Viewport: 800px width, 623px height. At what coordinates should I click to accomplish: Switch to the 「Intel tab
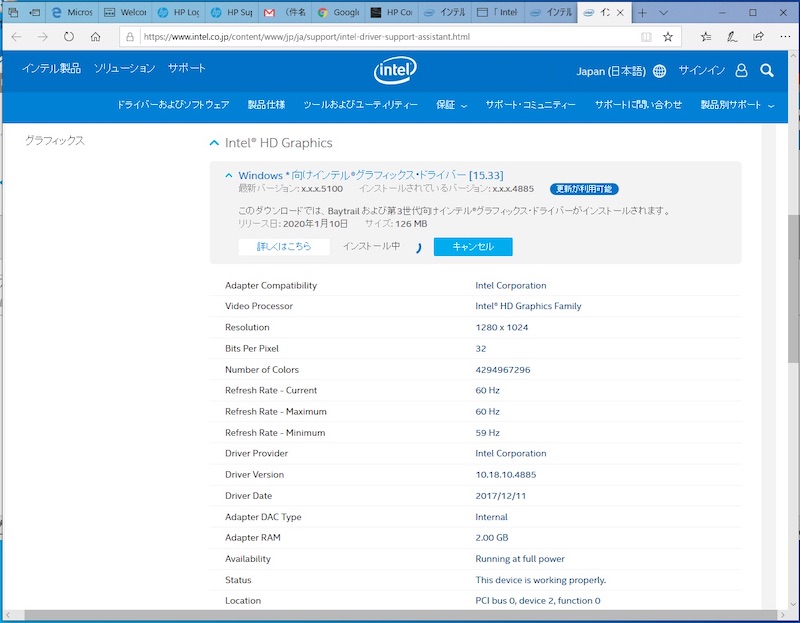497,13
